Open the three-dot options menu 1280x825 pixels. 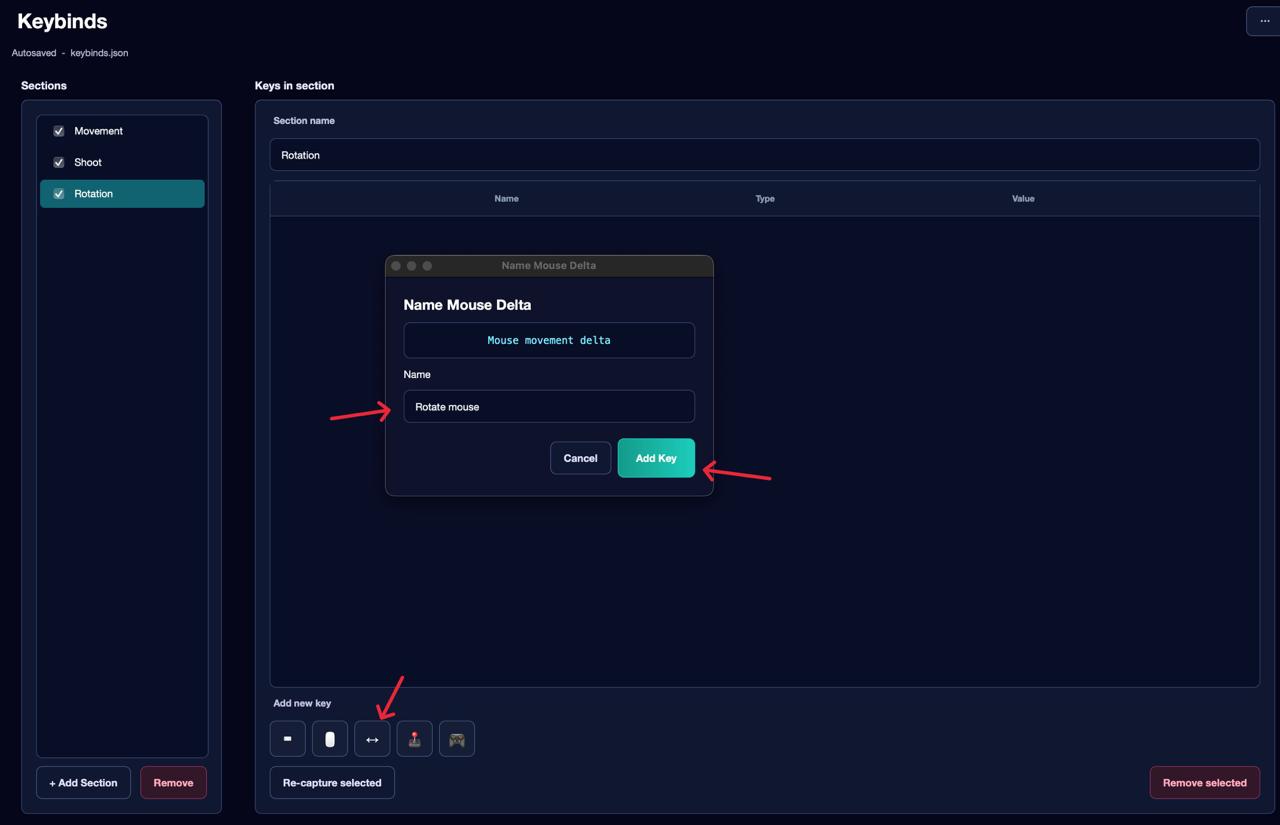[1264, 21]
